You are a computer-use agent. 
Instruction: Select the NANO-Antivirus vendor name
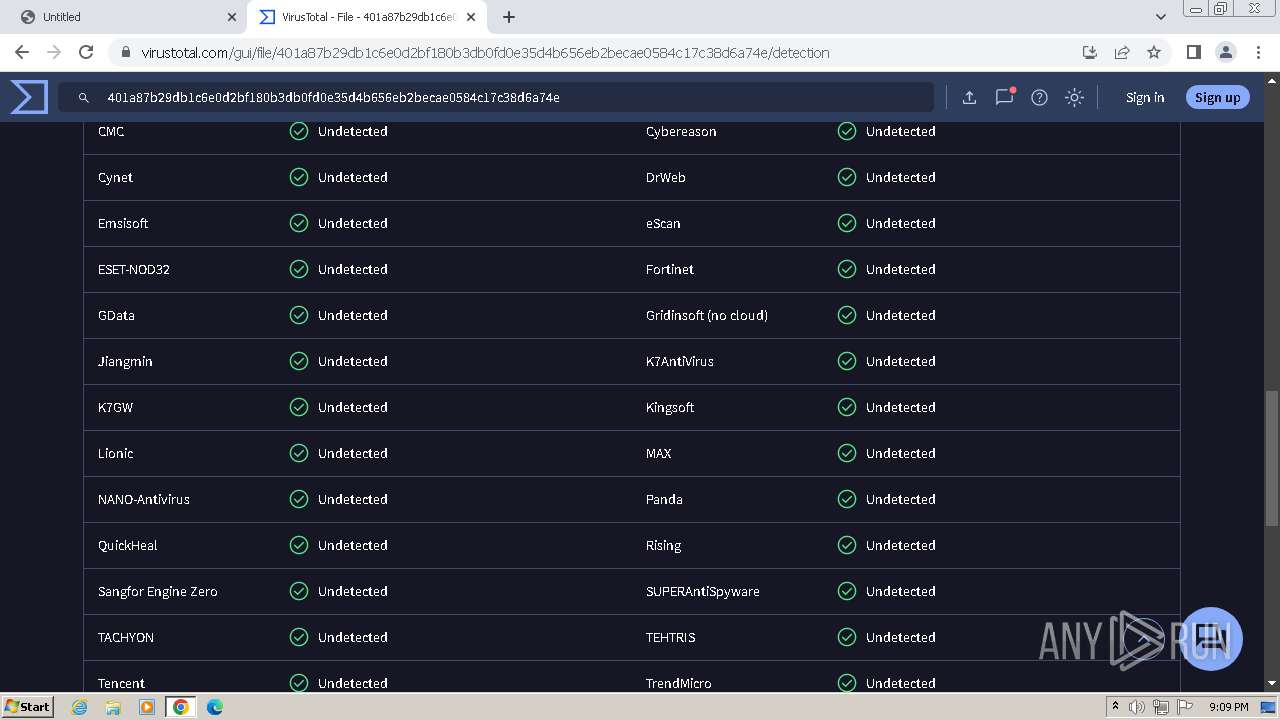tap(144, 499)
